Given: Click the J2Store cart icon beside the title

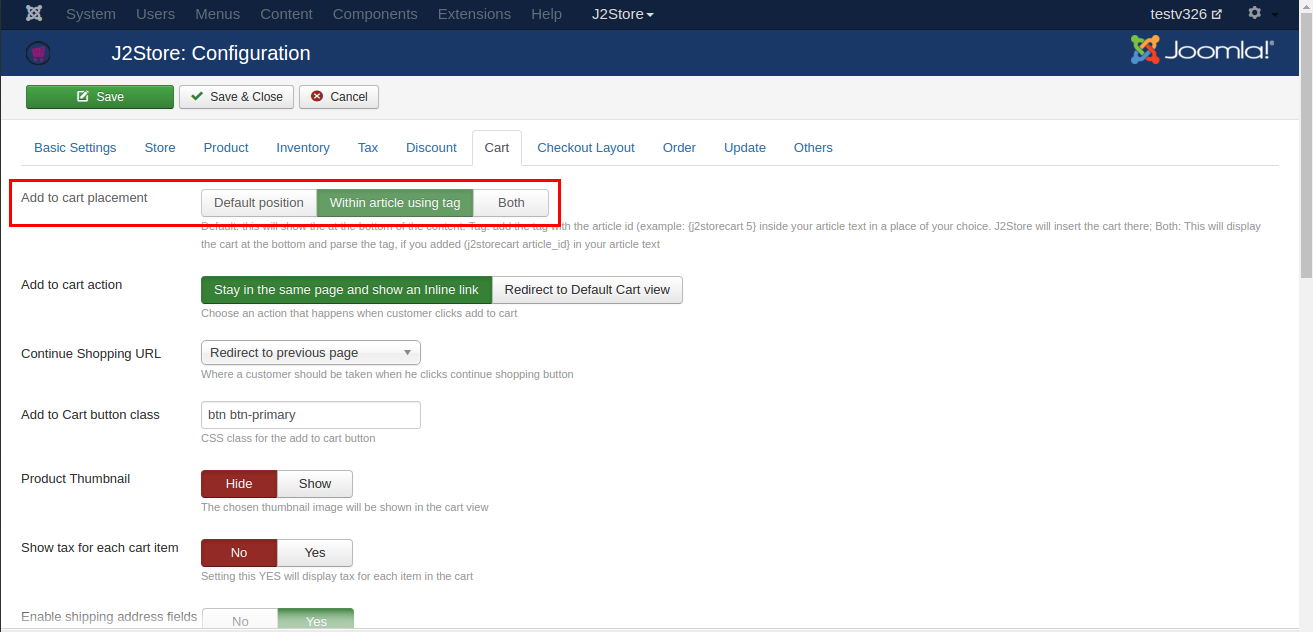Looking at the screenshot, I should click(38, 53).
